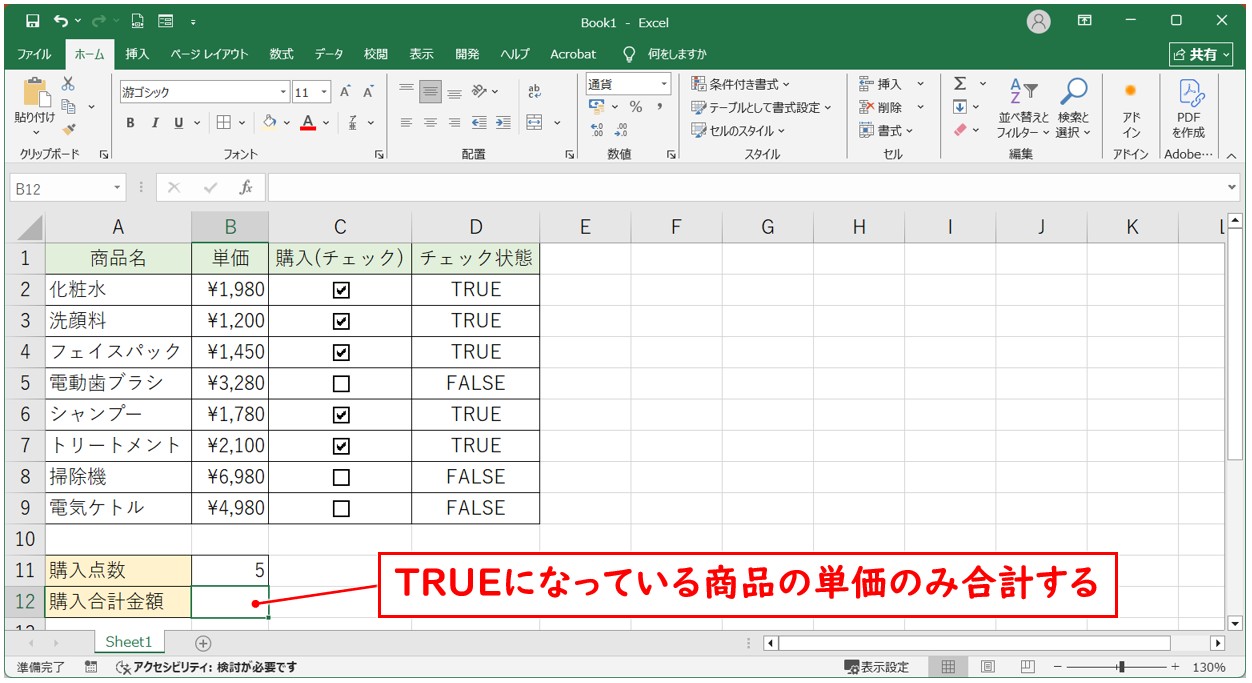The image size is (1252, 683).
Task: Click the fill color bucket swatch
Action: (x=270, y=123)
